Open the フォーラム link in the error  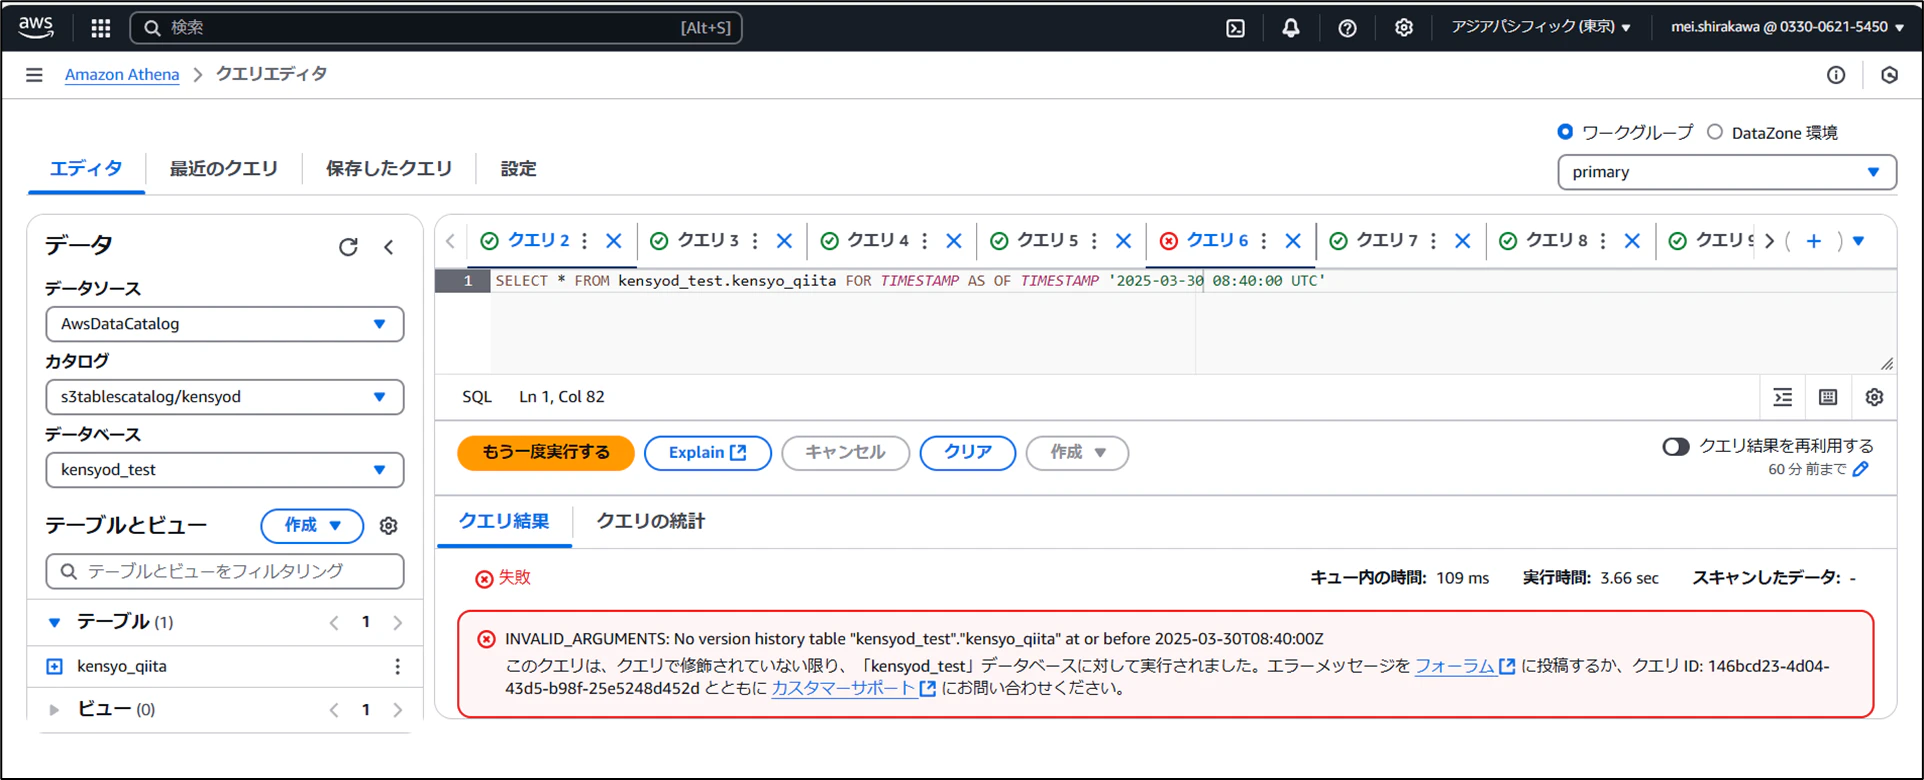point(1465,666)
